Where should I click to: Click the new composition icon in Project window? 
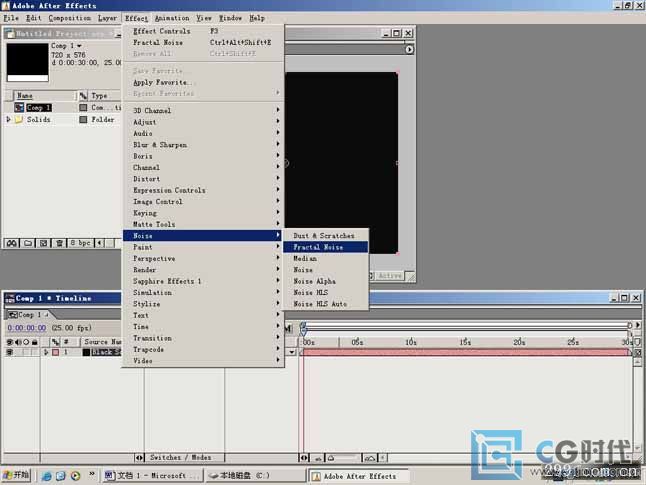(43, 243)
